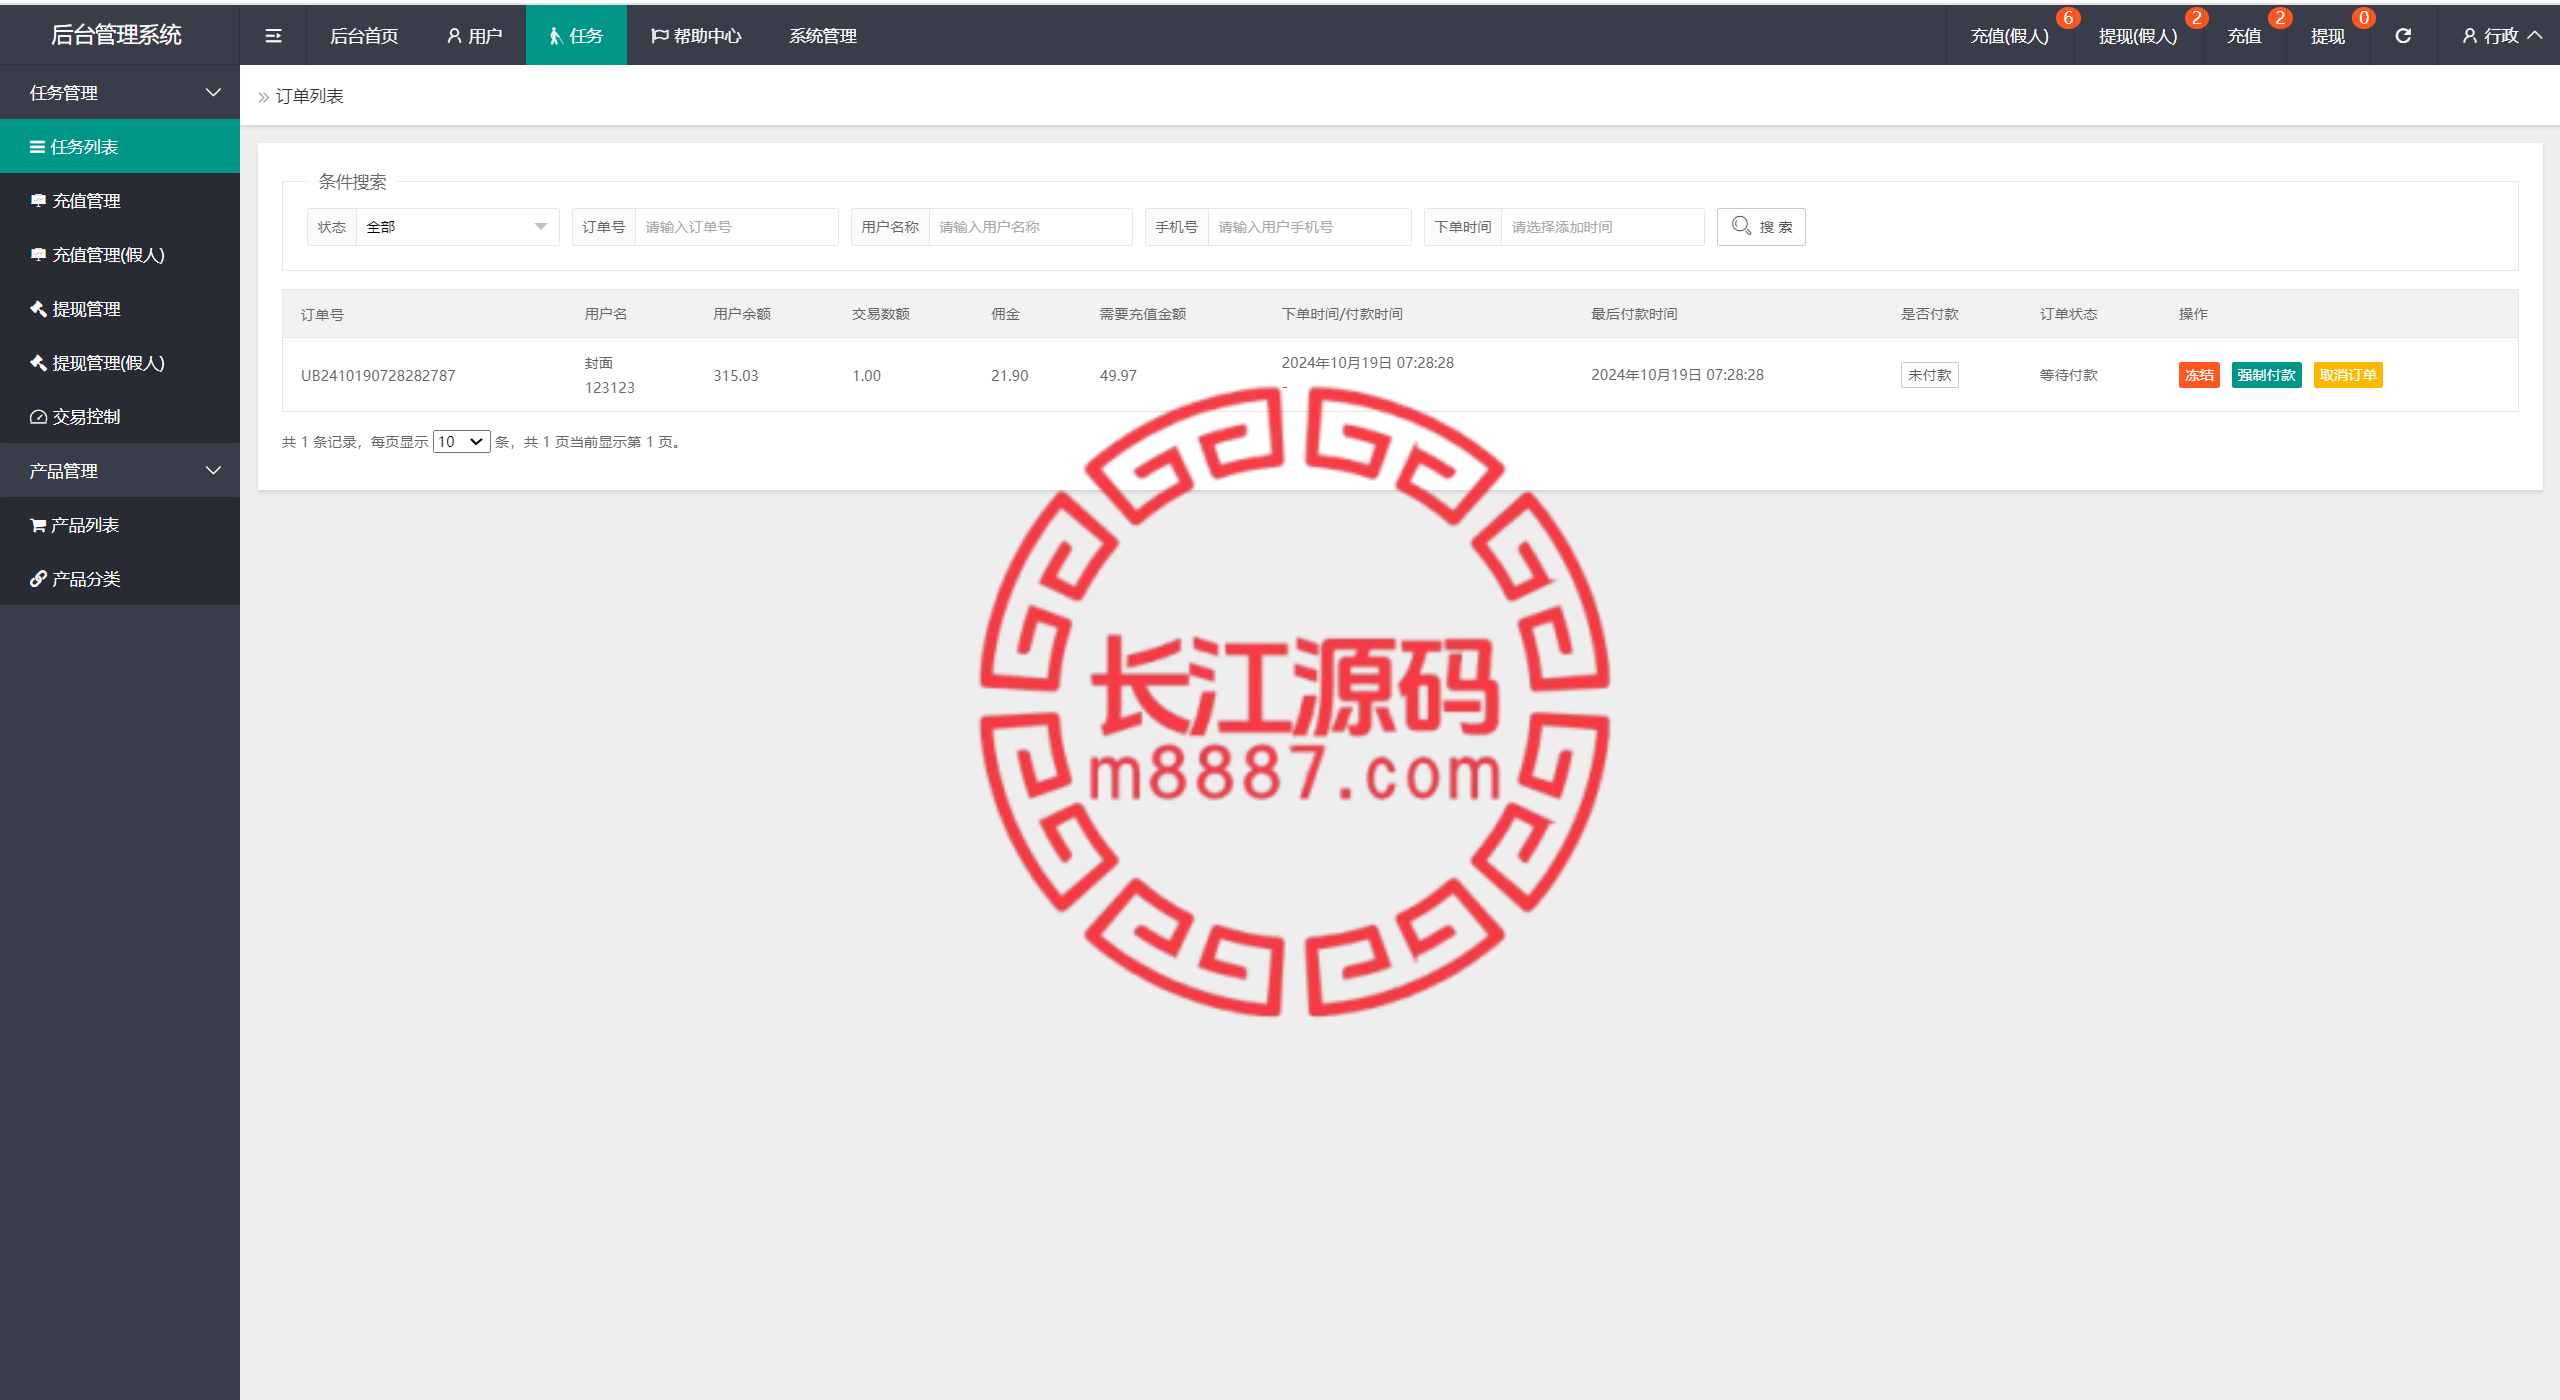The image size is (2560, 1400).
Task: Click the 下单时间 date picker field
Action: click(1602, 227)
